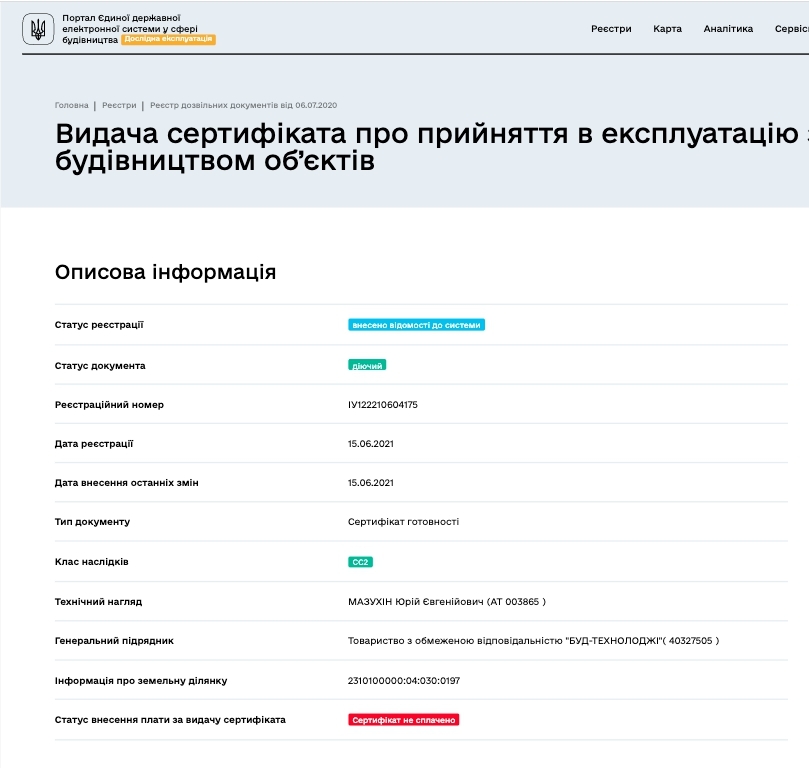Click the 'Описова інформація' section heading

point(165,272)
